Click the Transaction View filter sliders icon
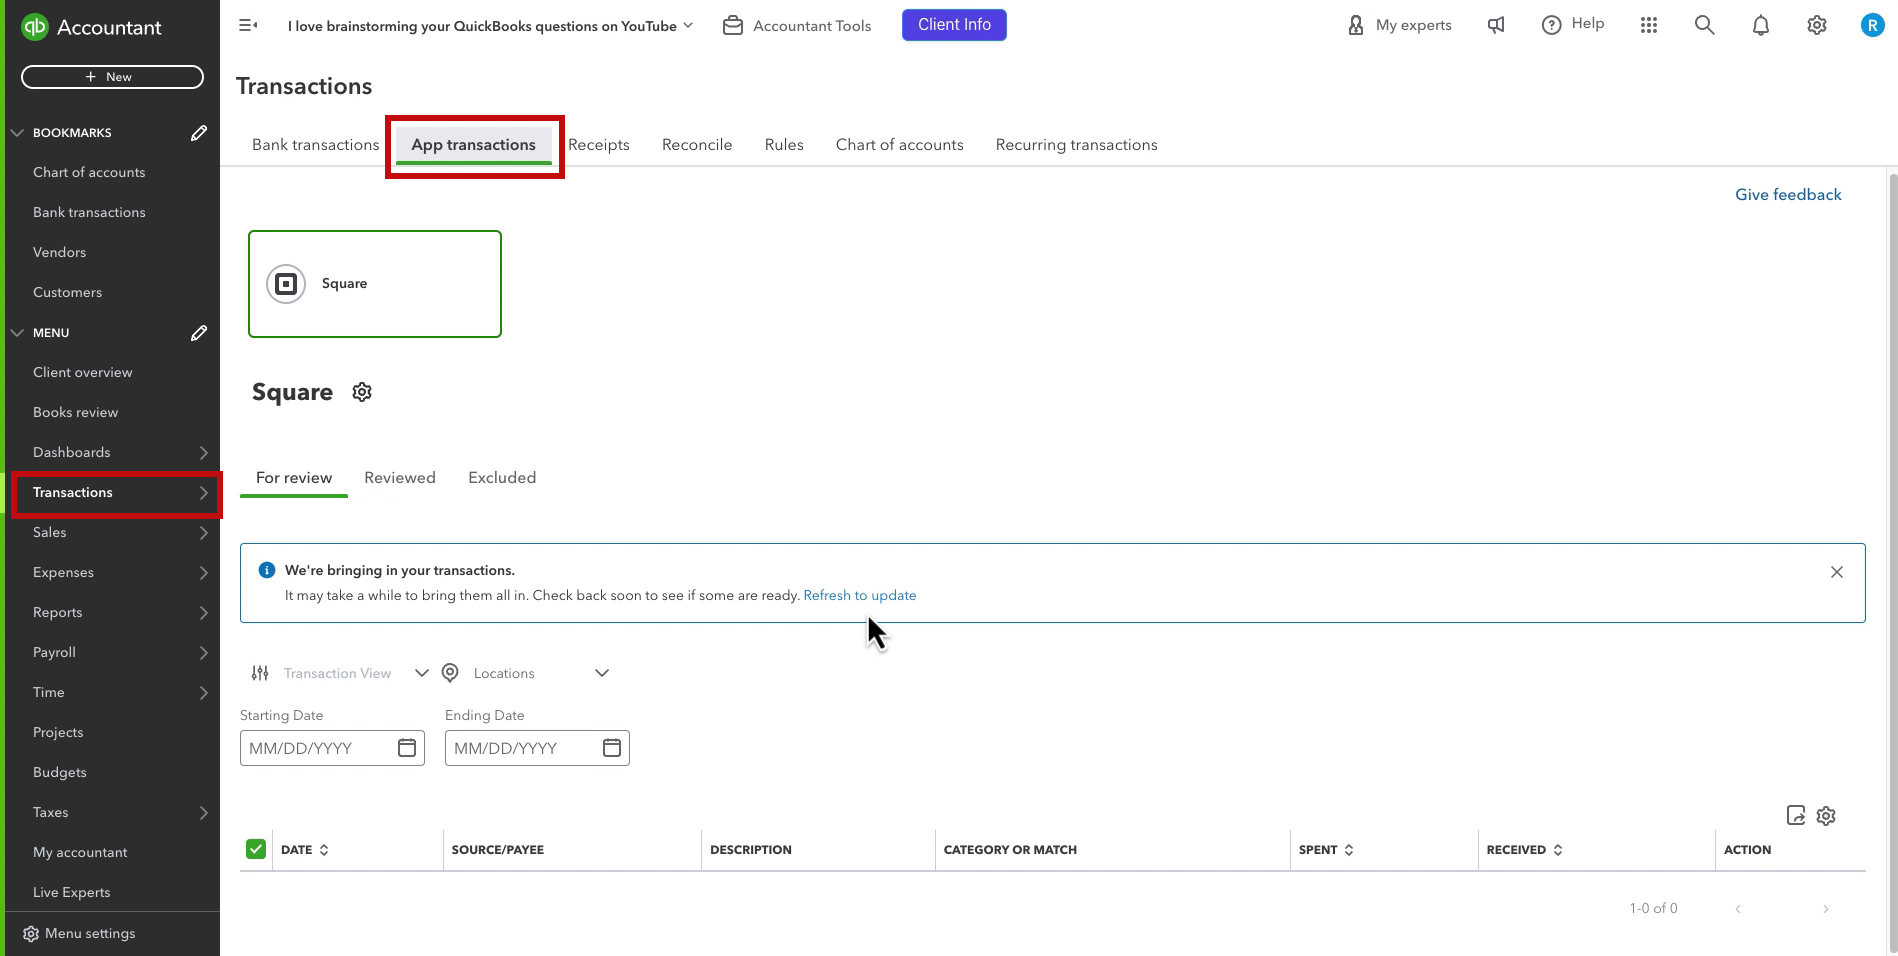Image resolution: width=1898 pixels, height=956 pixels. click(x=260, y=673)
